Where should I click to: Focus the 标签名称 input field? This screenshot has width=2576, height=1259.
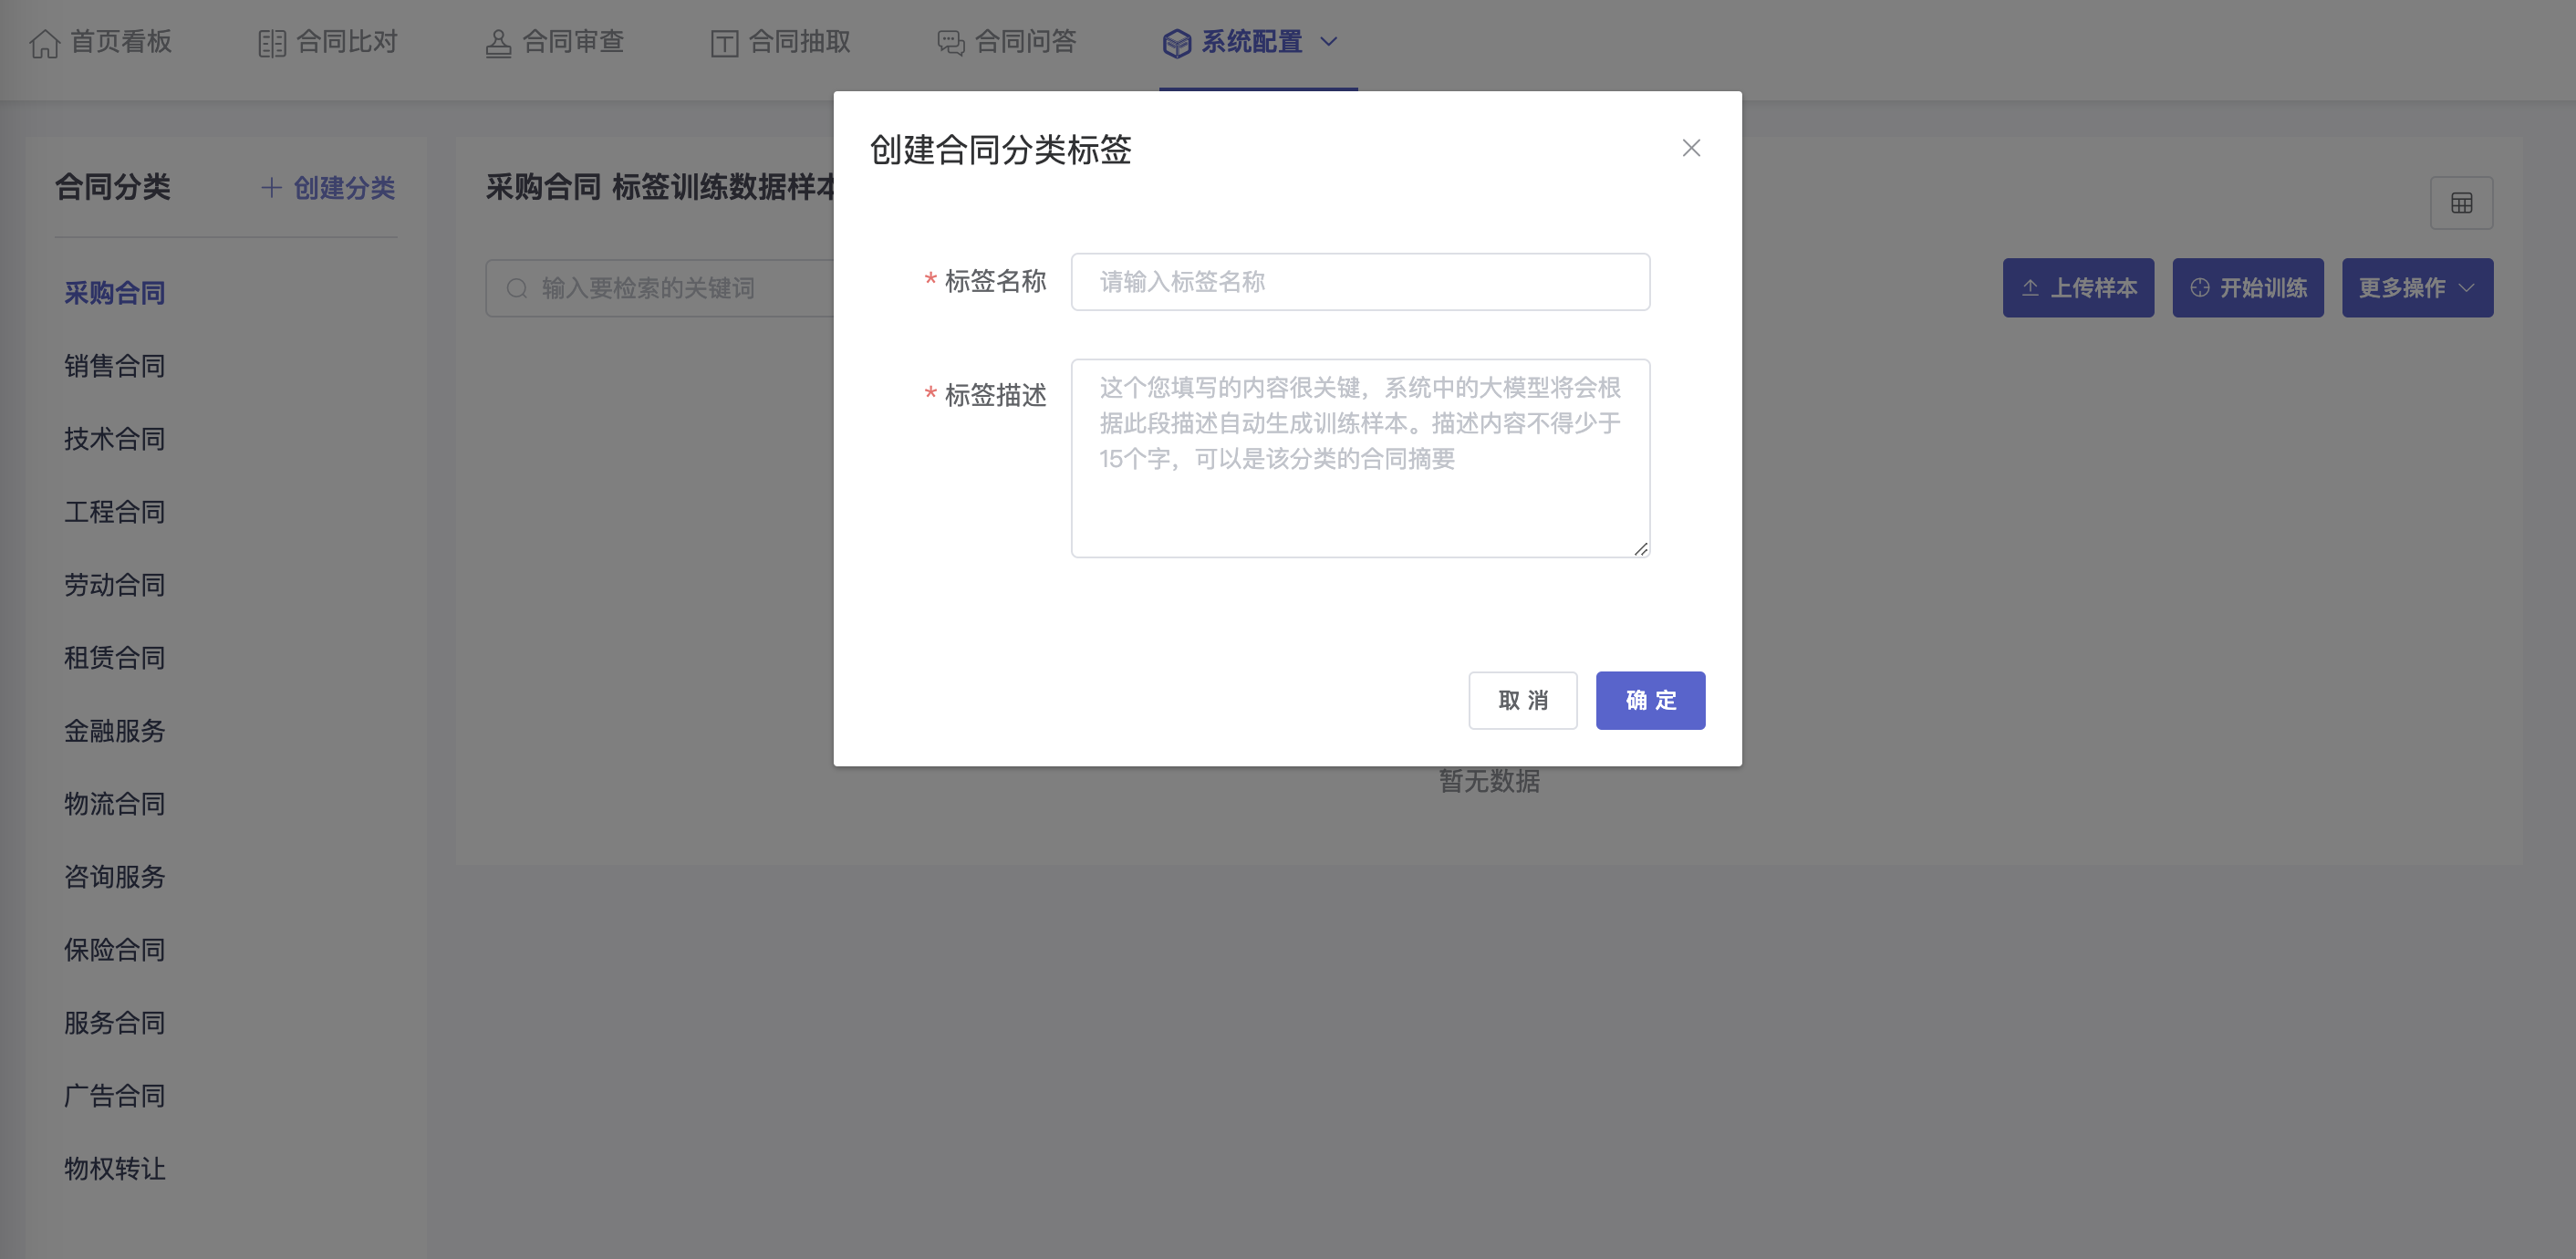click(x=1359, y=282)
